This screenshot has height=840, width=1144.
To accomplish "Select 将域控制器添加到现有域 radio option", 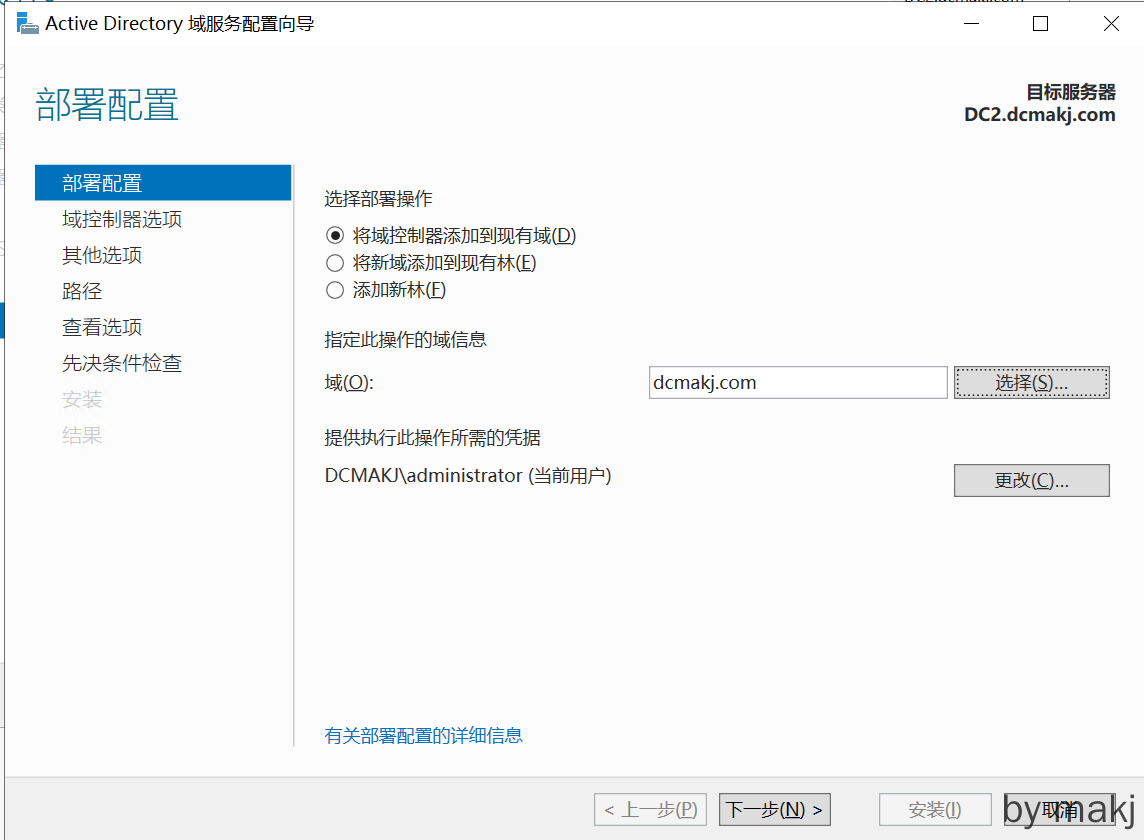I will point(335,236).
